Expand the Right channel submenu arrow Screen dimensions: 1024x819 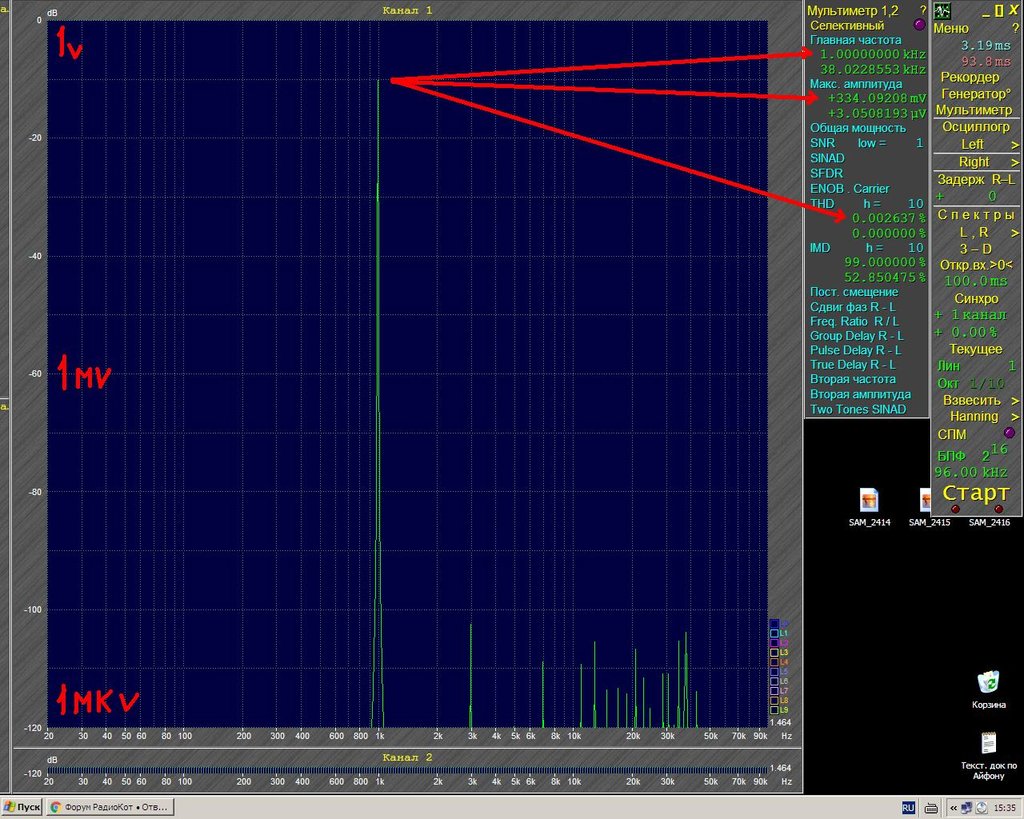pos(1015,162)
